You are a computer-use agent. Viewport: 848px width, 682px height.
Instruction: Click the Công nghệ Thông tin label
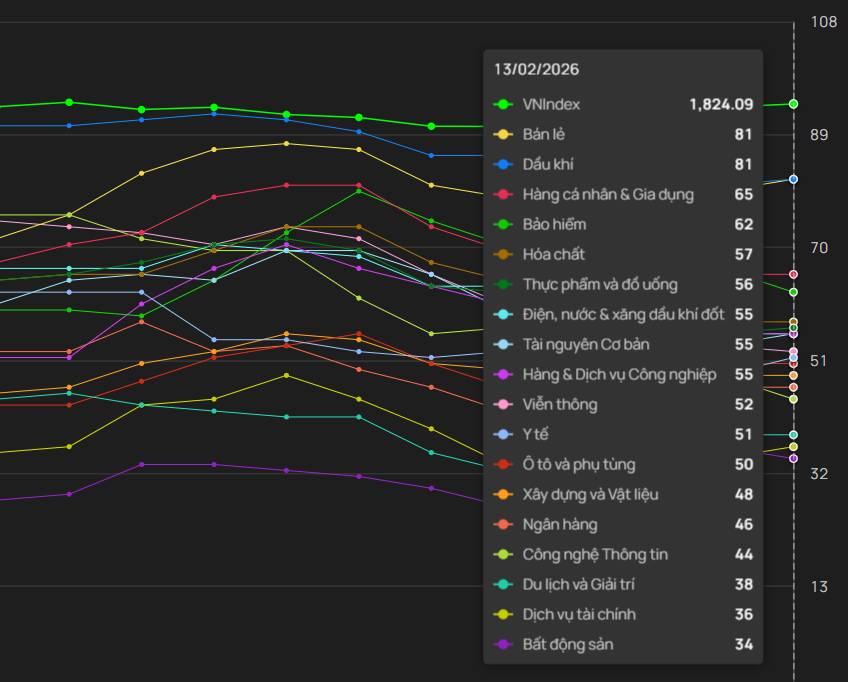tap(595, 555)
